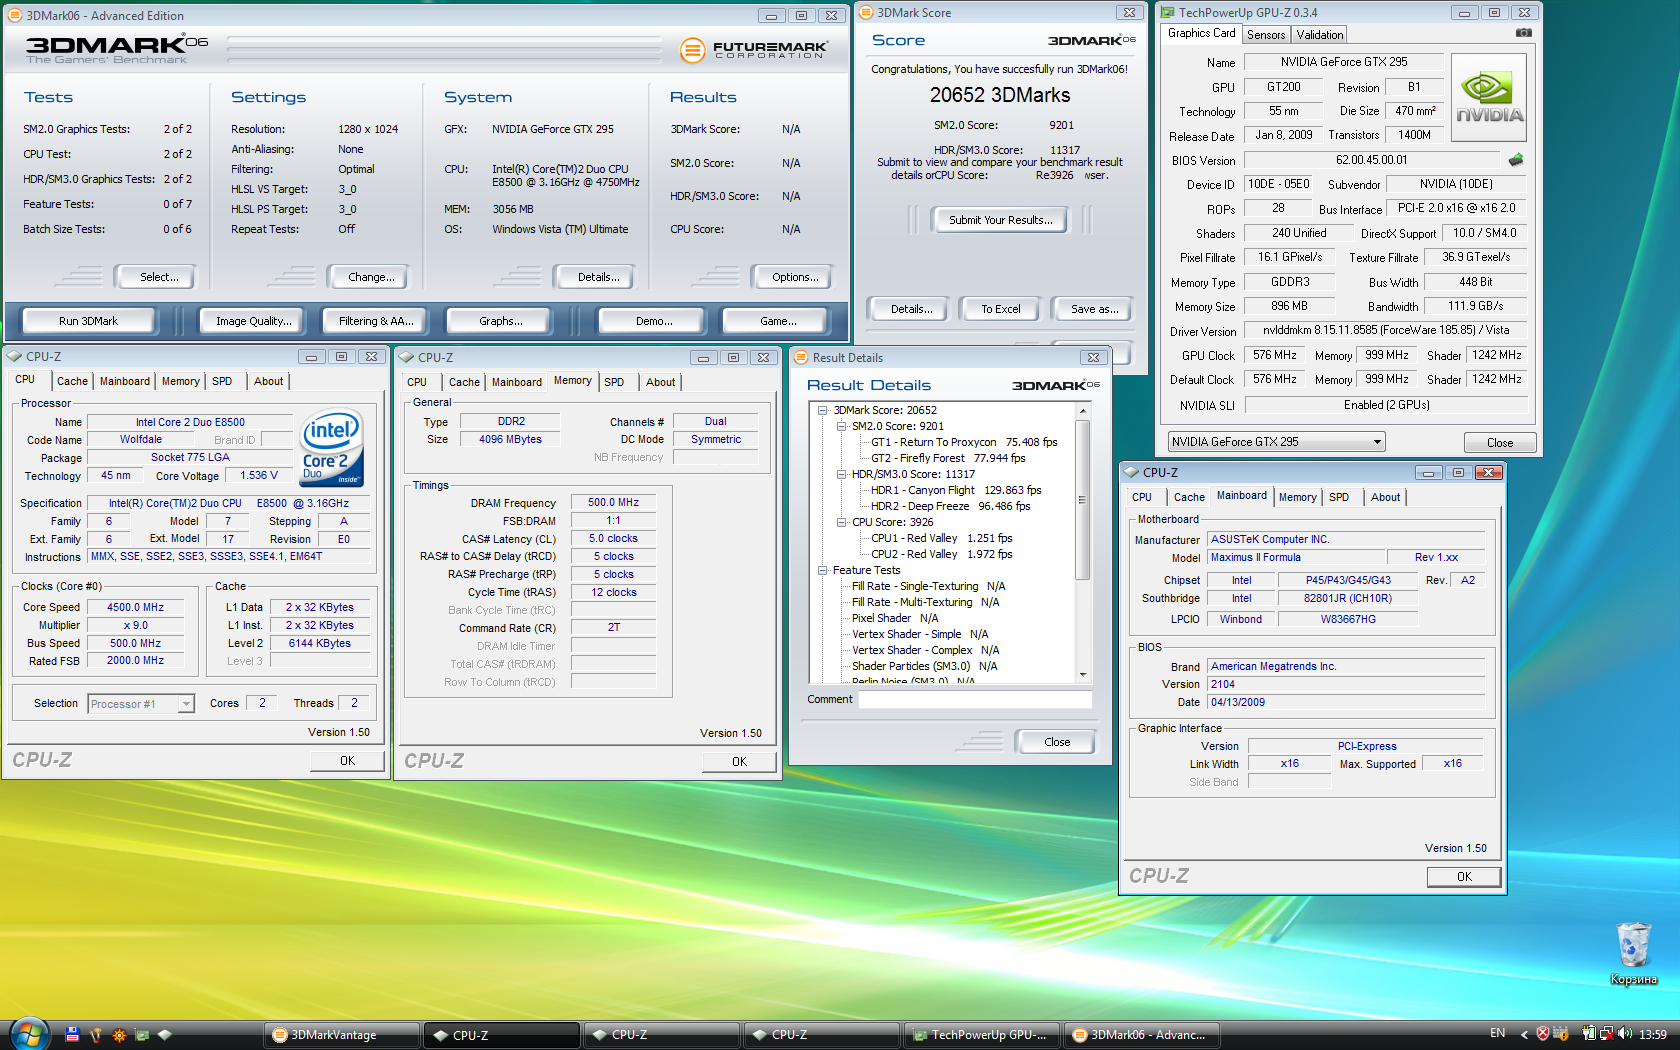
Task: Click the volume speaker tray icon
Action: pos(1625,1034)
